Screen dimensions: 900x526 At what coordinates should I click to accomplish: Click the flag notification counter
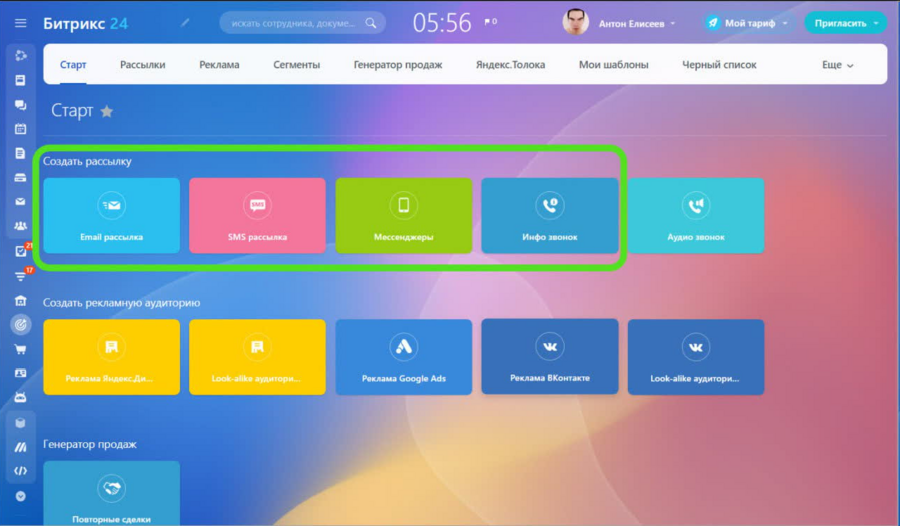click(x=491, y=22)
